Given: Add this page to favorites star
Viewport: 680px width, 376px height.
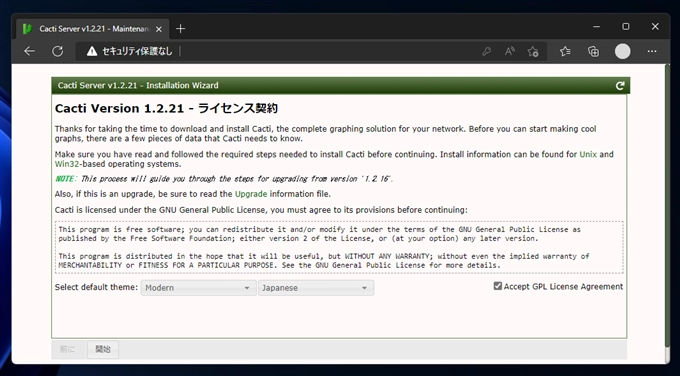Looking at the screenshot, I should [533, 52].
